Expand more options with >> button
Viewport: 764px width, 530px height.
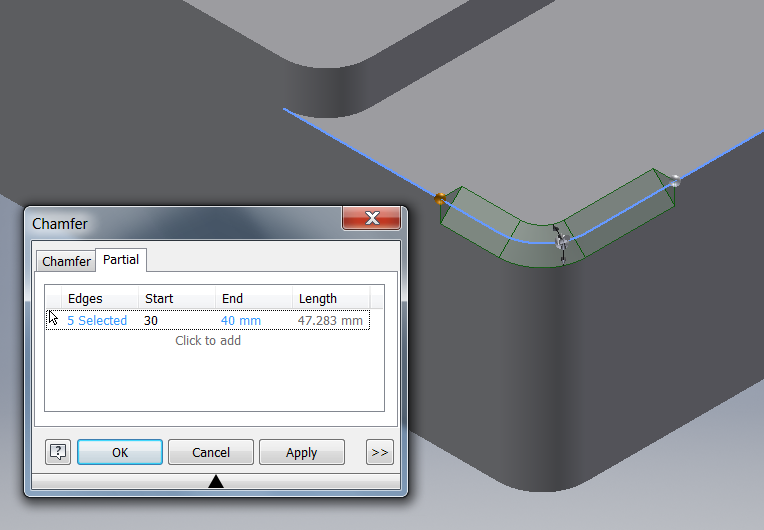tap(379, 452)
